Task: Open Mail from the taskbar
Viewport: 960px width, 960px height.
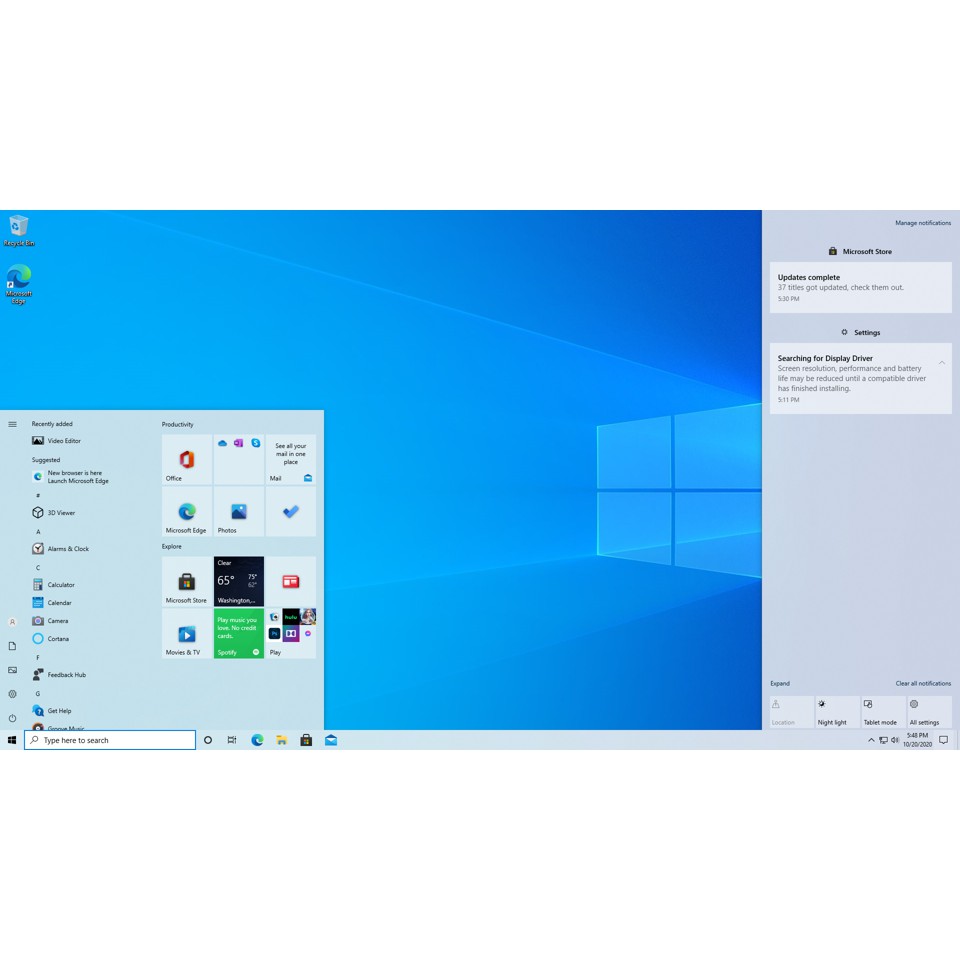Action: click(x=330, y=739)
